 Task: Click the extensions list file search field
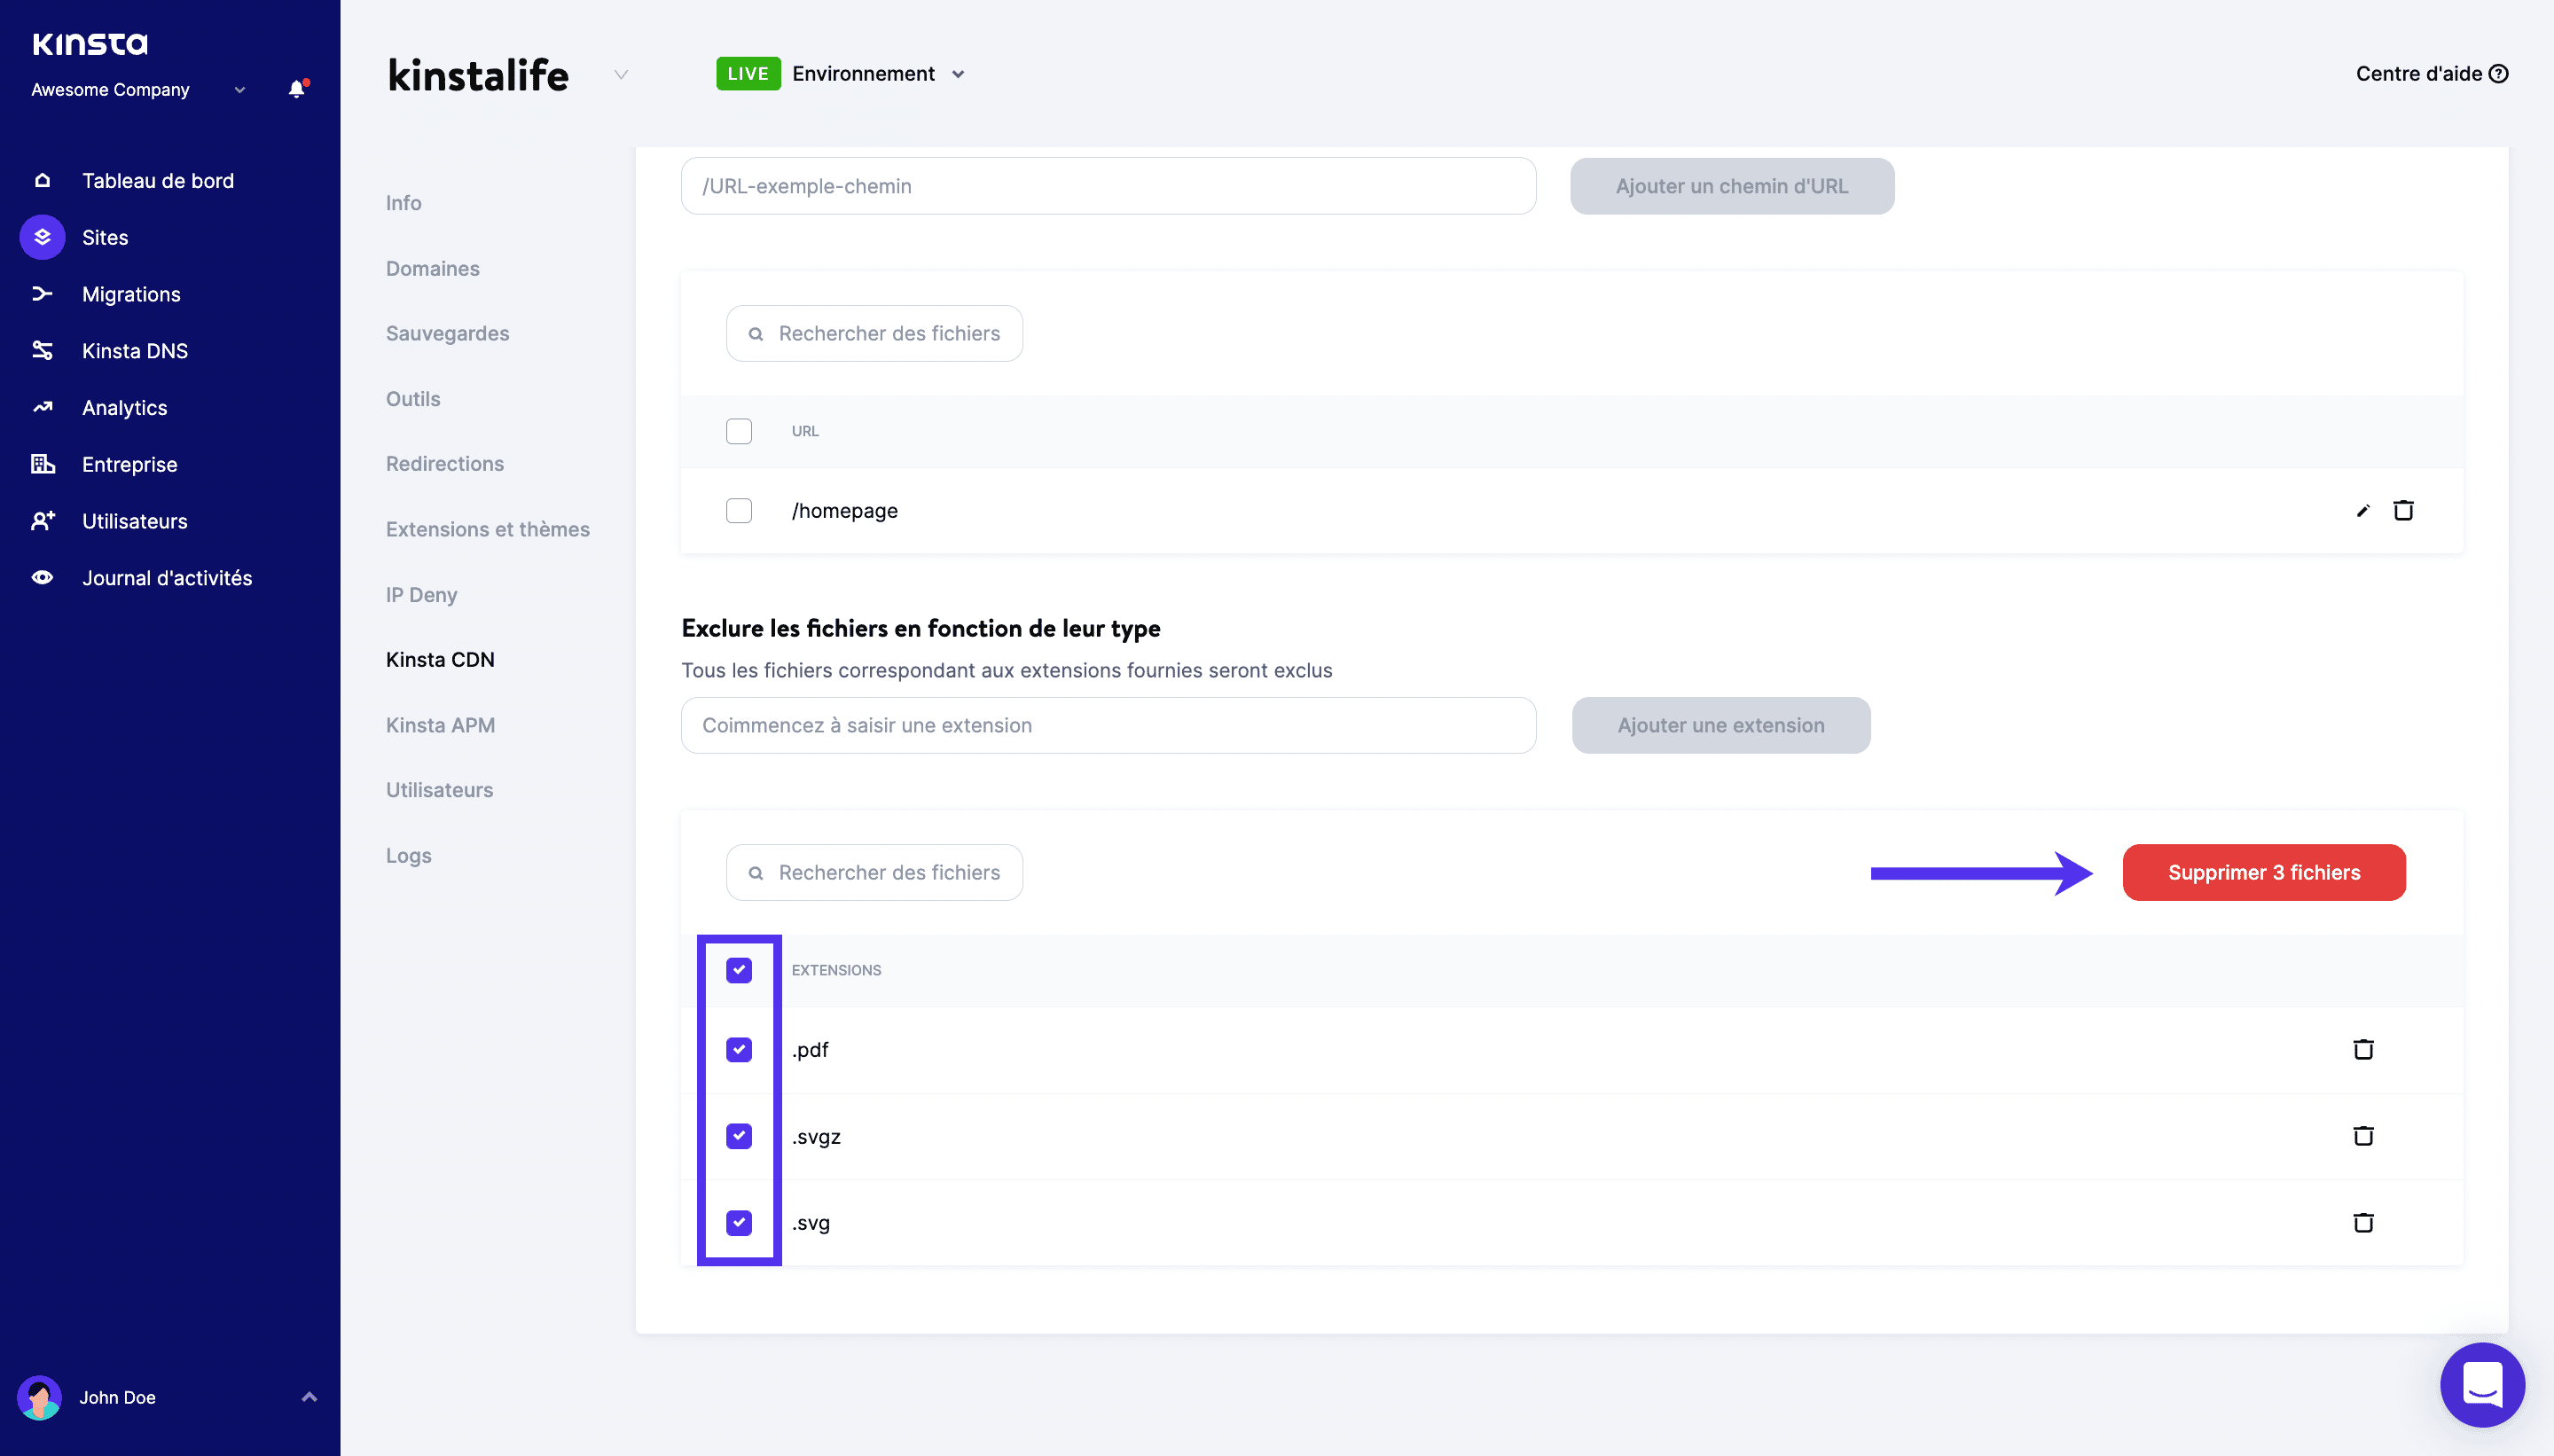tap(874, 872)
